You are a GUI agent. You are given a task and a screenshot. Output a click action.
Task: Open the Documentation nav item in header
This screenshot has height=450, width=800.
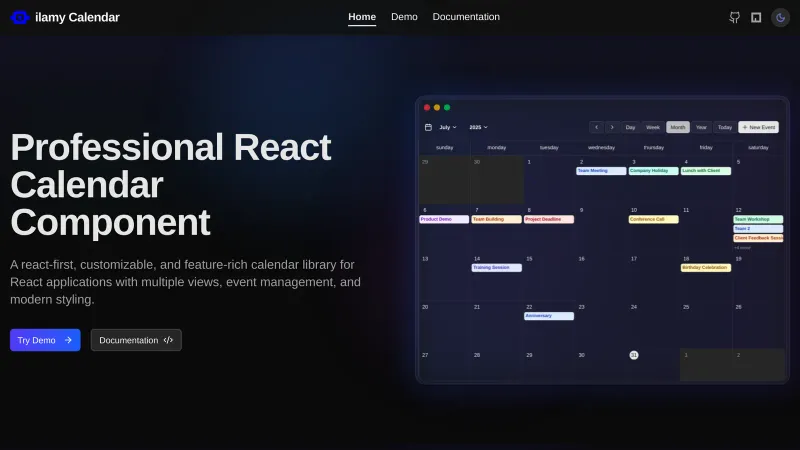[466, 17]
